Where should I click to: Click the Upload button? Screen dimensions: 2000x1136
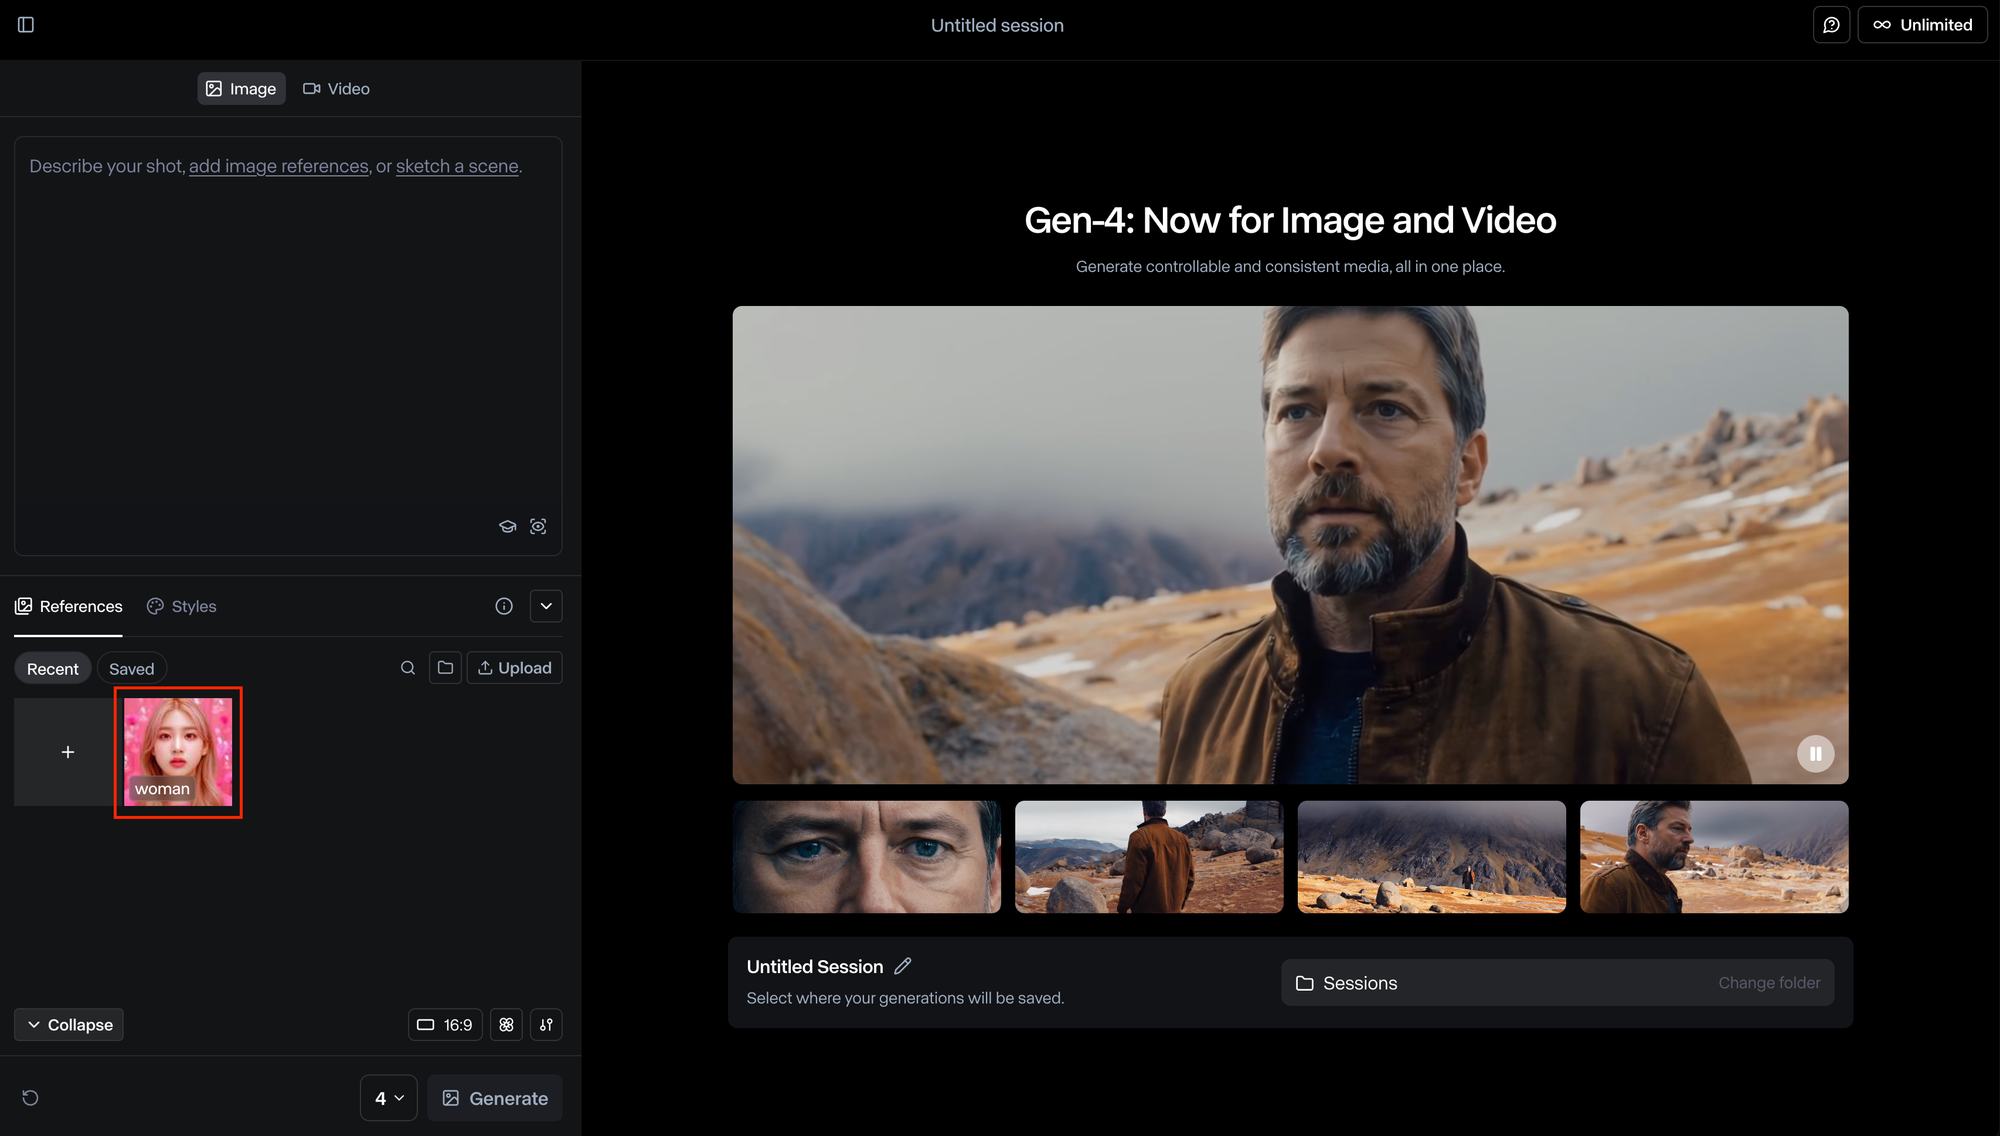point(514,668)
